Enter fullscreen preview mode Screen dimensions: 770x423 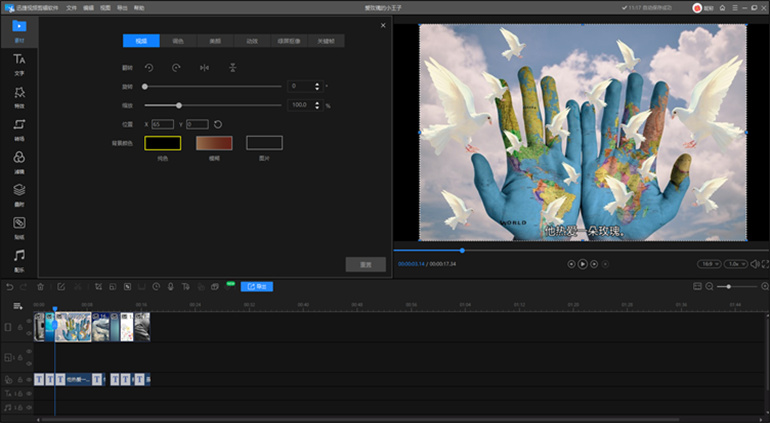click(x=765, y=264)
